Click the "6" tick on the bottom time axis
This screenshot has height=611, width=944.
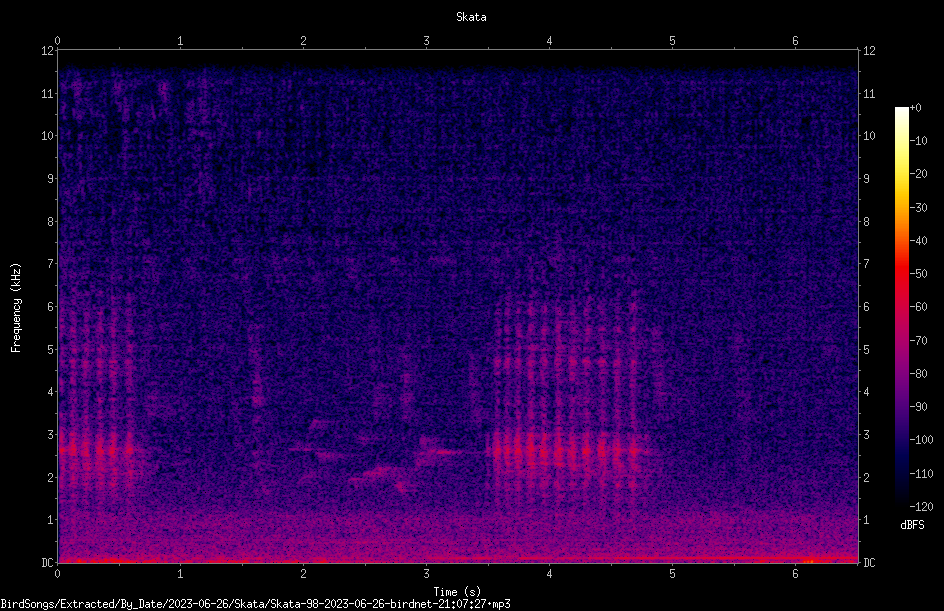pos(795,574)
